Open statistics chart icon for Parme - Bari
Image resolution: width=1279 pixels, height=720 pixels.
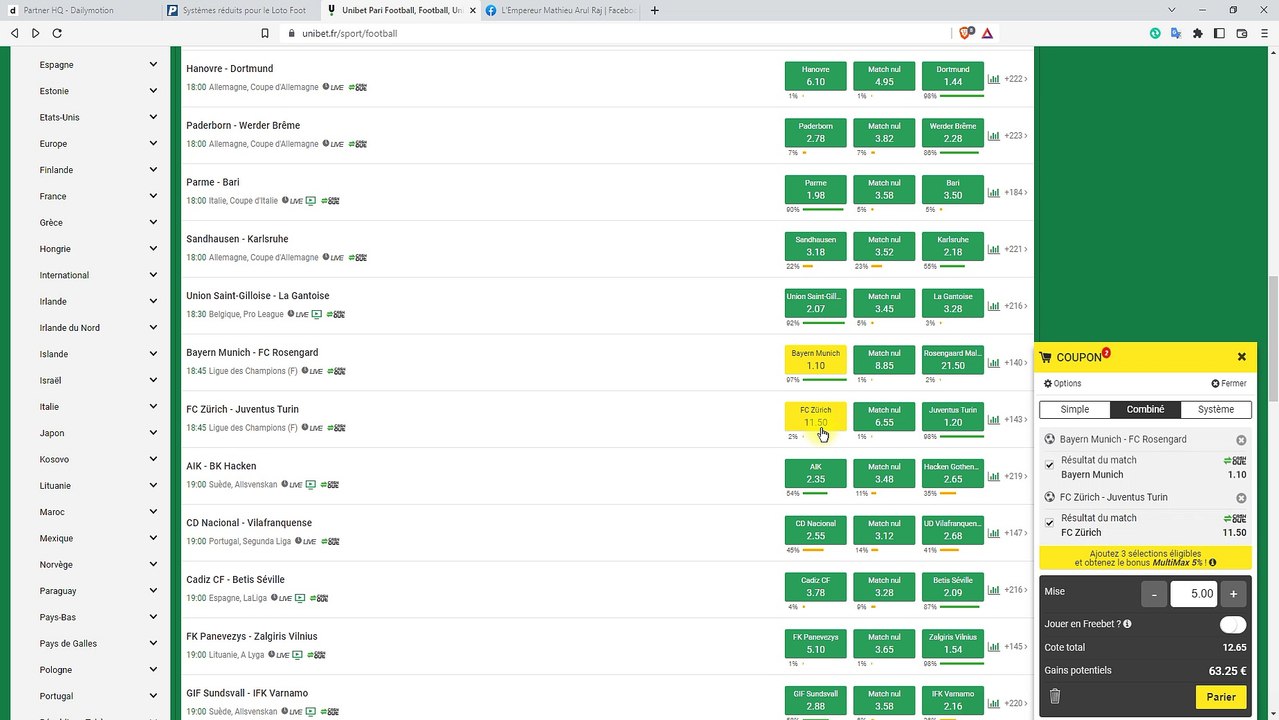[x=993, y=192]
